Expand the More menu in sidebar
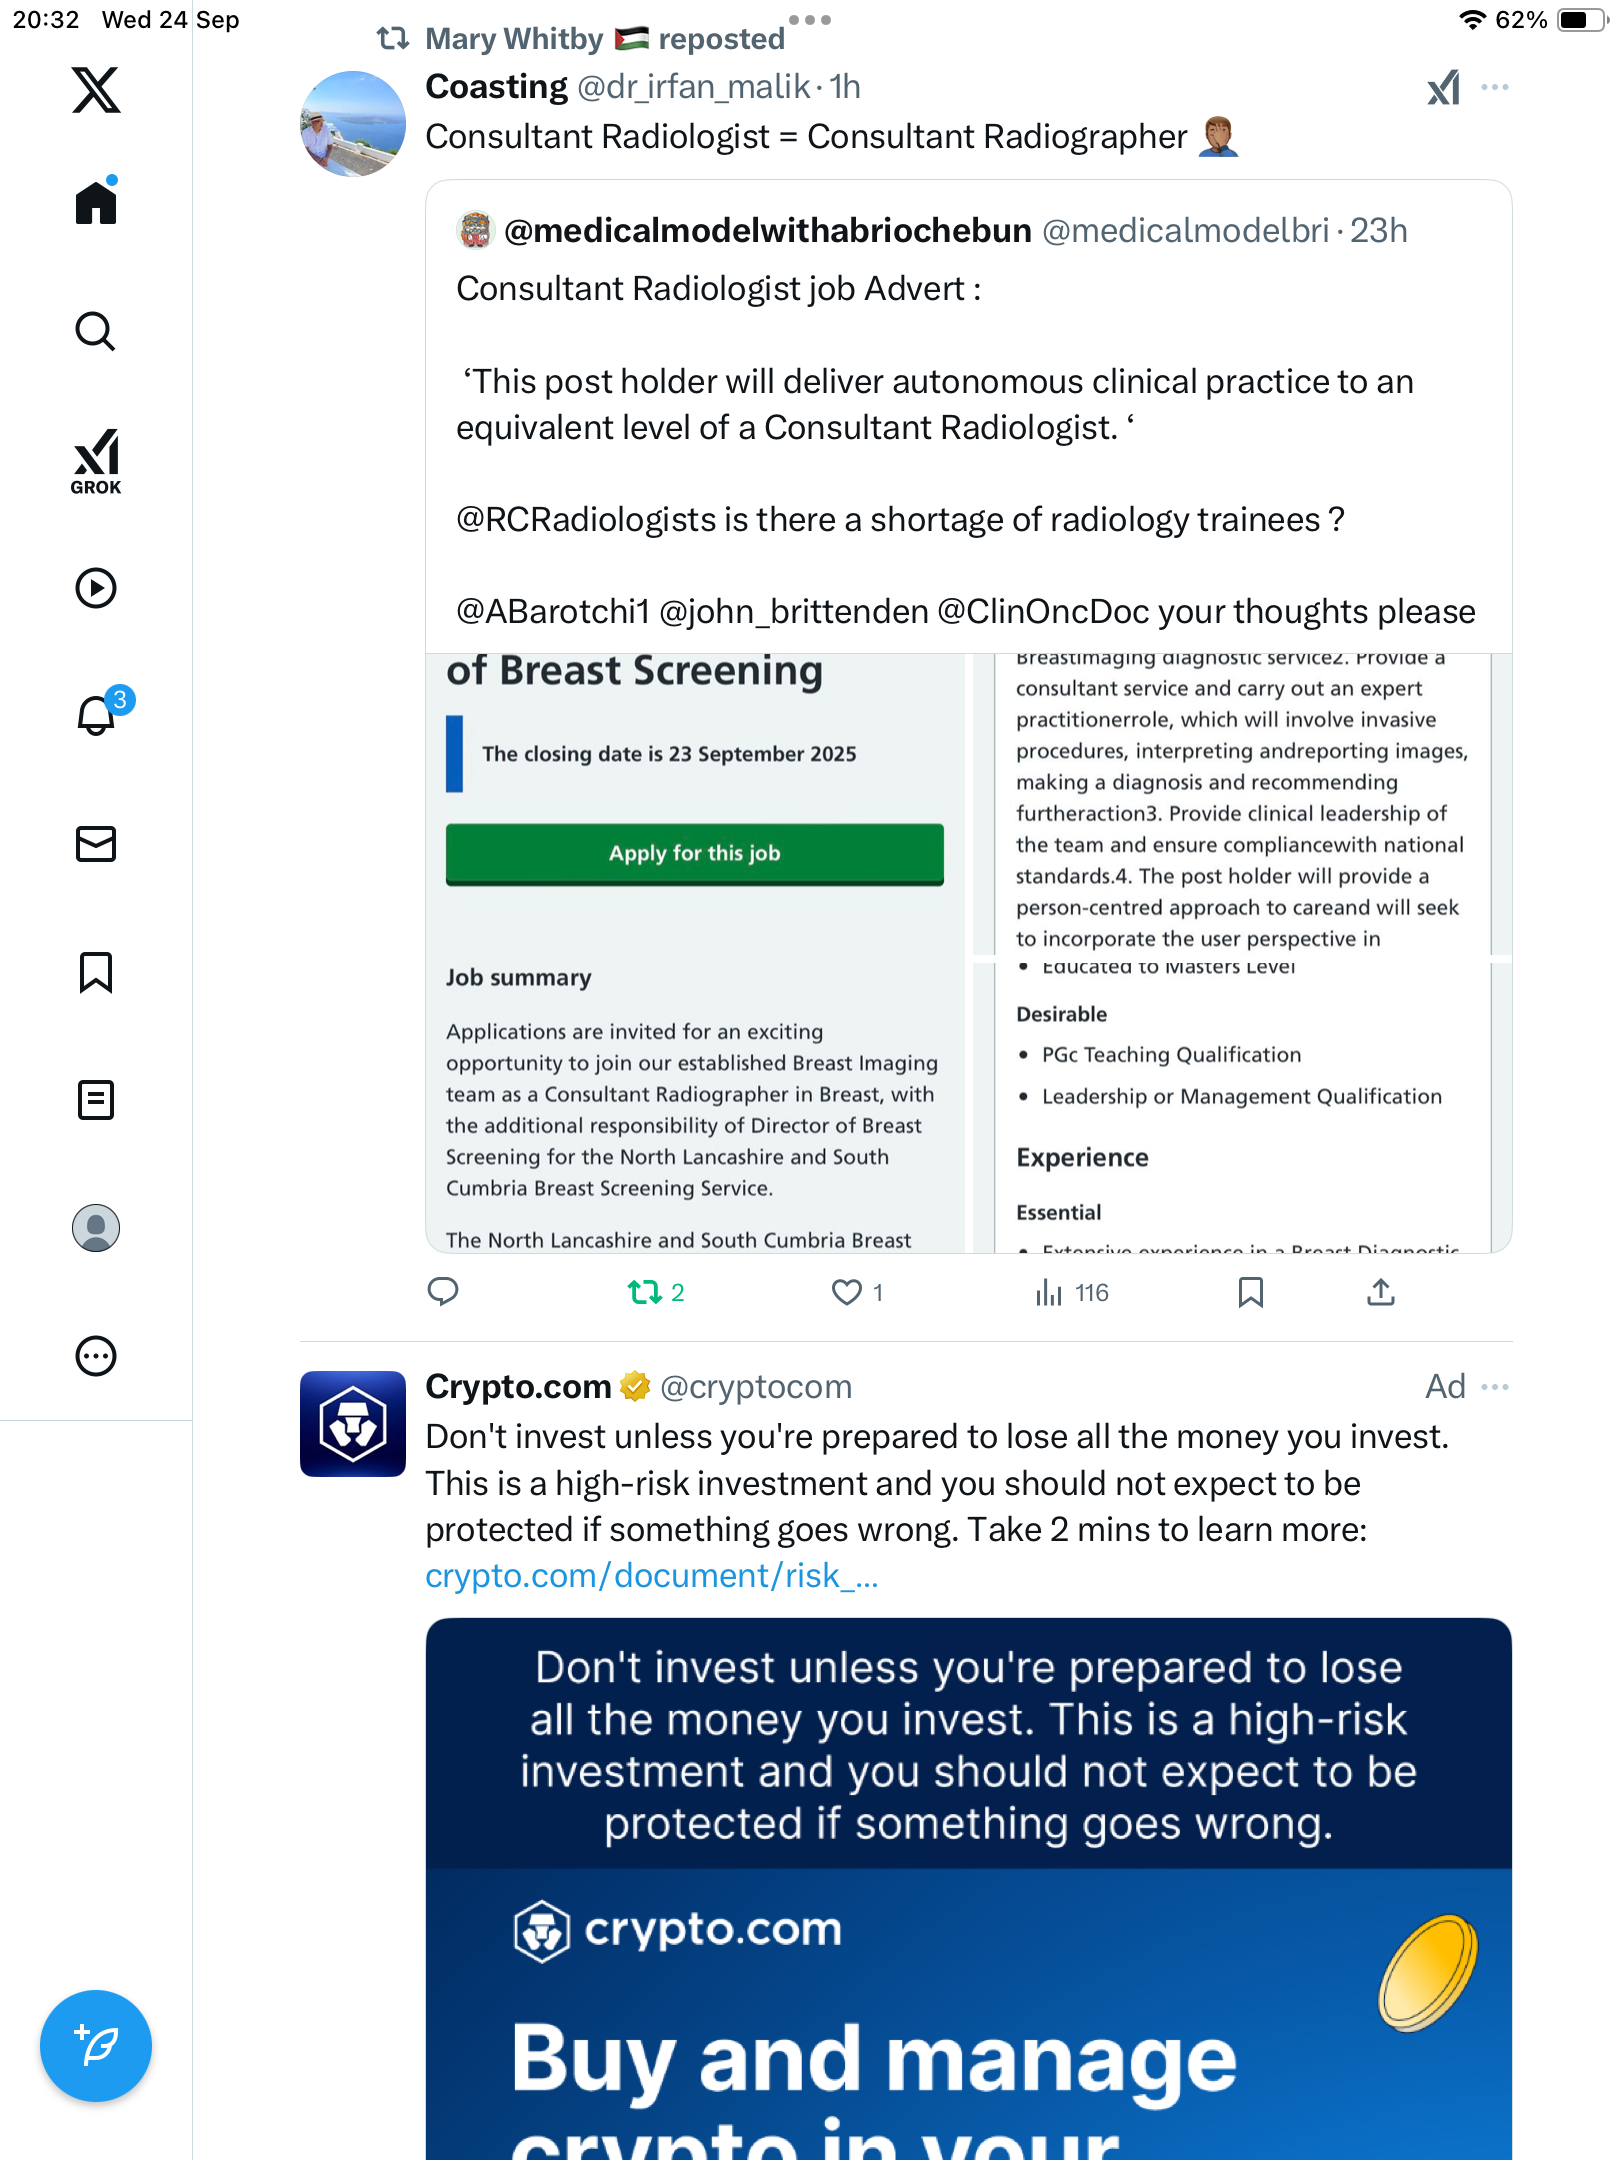 click(x=96, y=1356)
